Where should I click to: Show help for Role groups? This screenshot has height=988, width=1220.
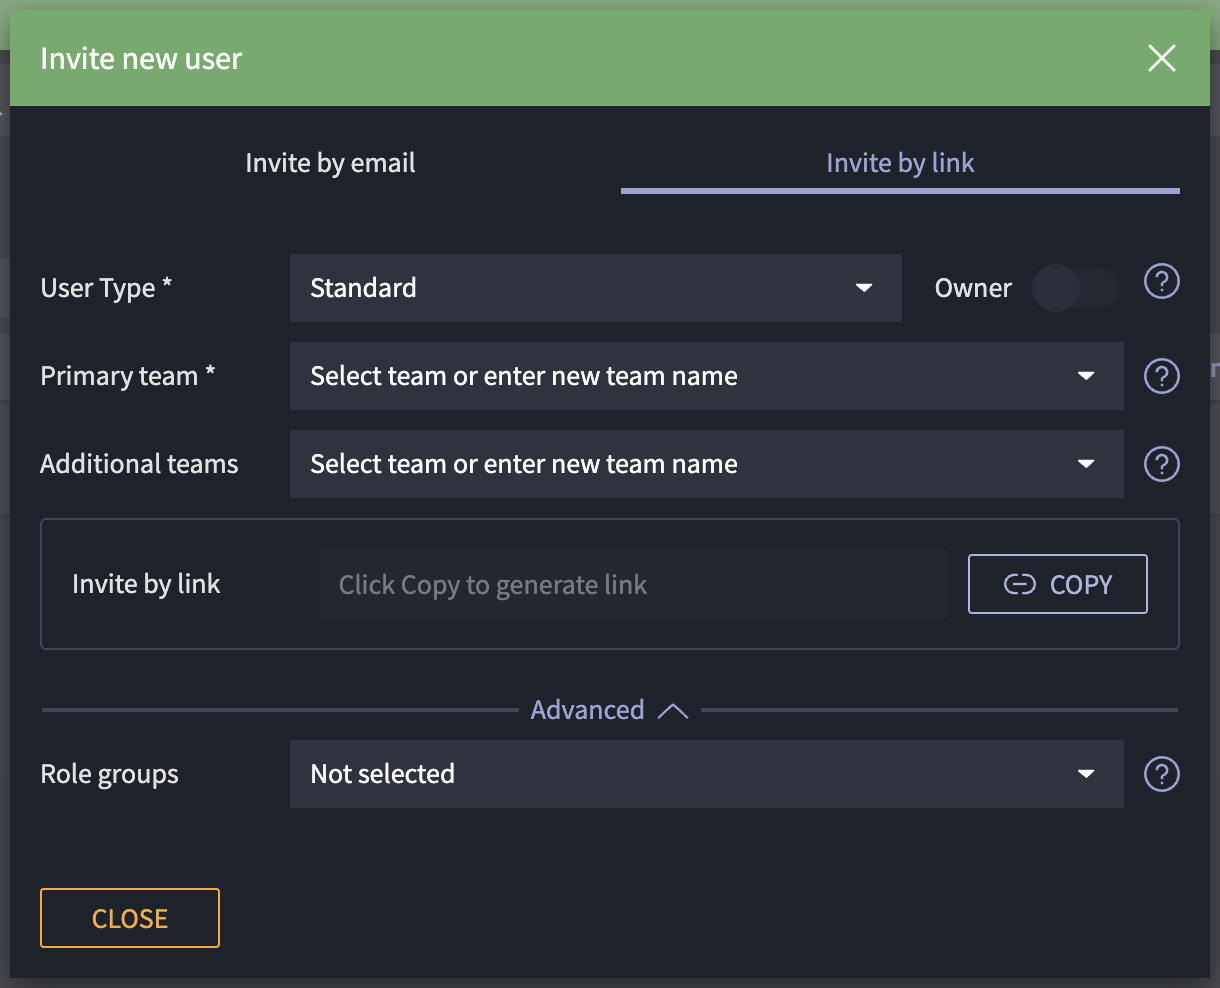pyautogui.click(x=1161, y=774)
